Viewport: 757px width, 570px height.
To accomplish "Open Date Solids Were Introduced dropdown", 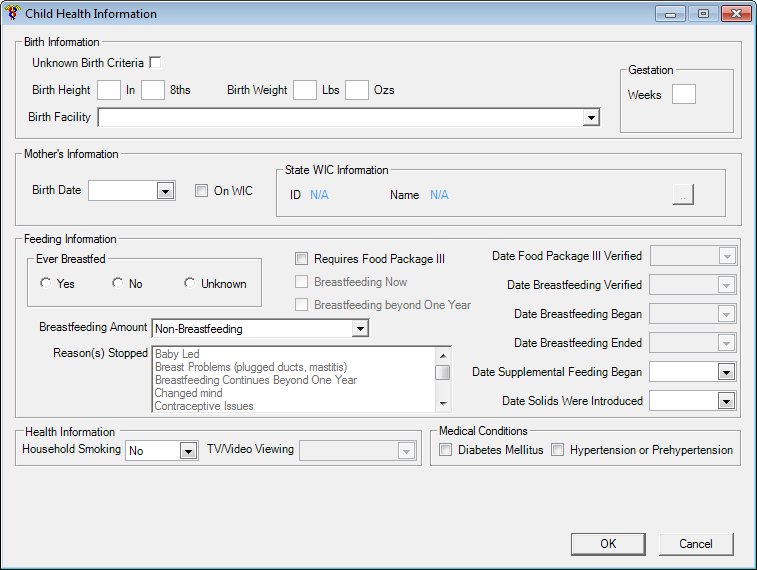I will [x=727, y=401].
